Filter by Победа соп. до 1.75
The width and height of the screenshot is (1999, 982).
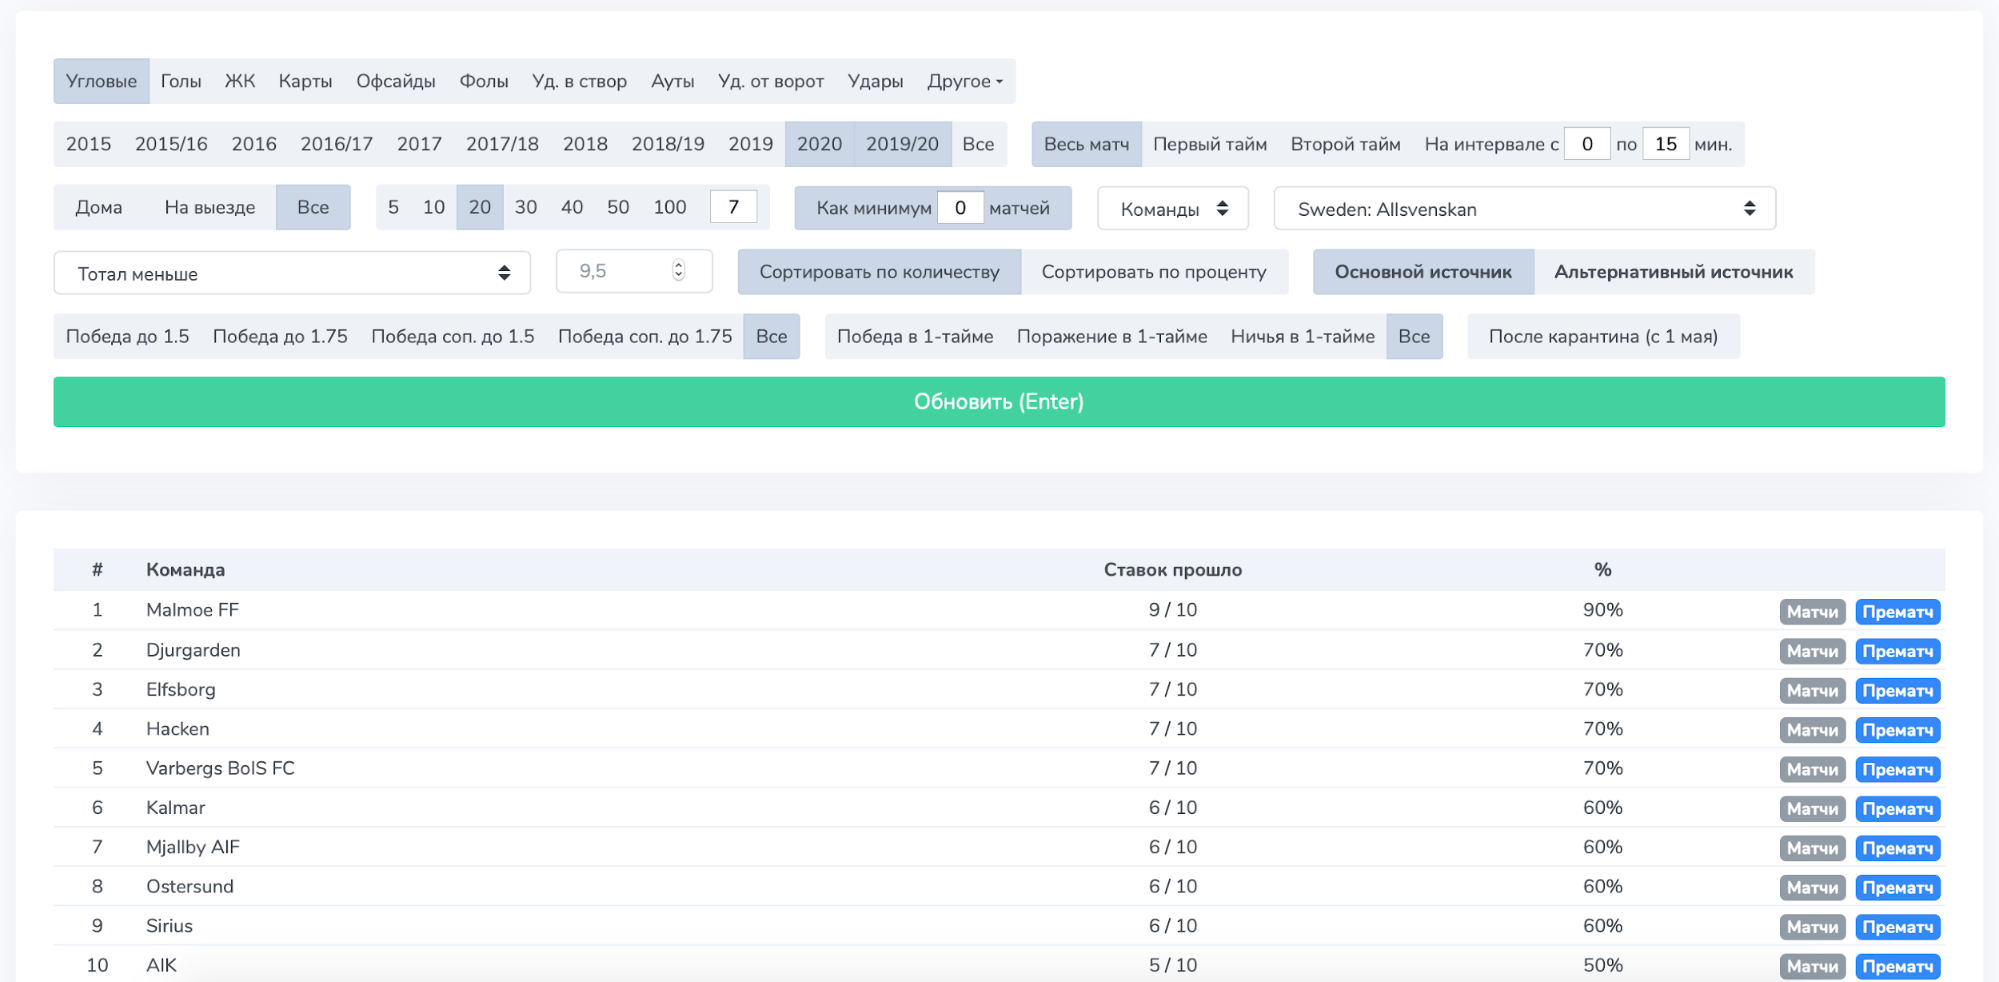(x=645, y=337)
